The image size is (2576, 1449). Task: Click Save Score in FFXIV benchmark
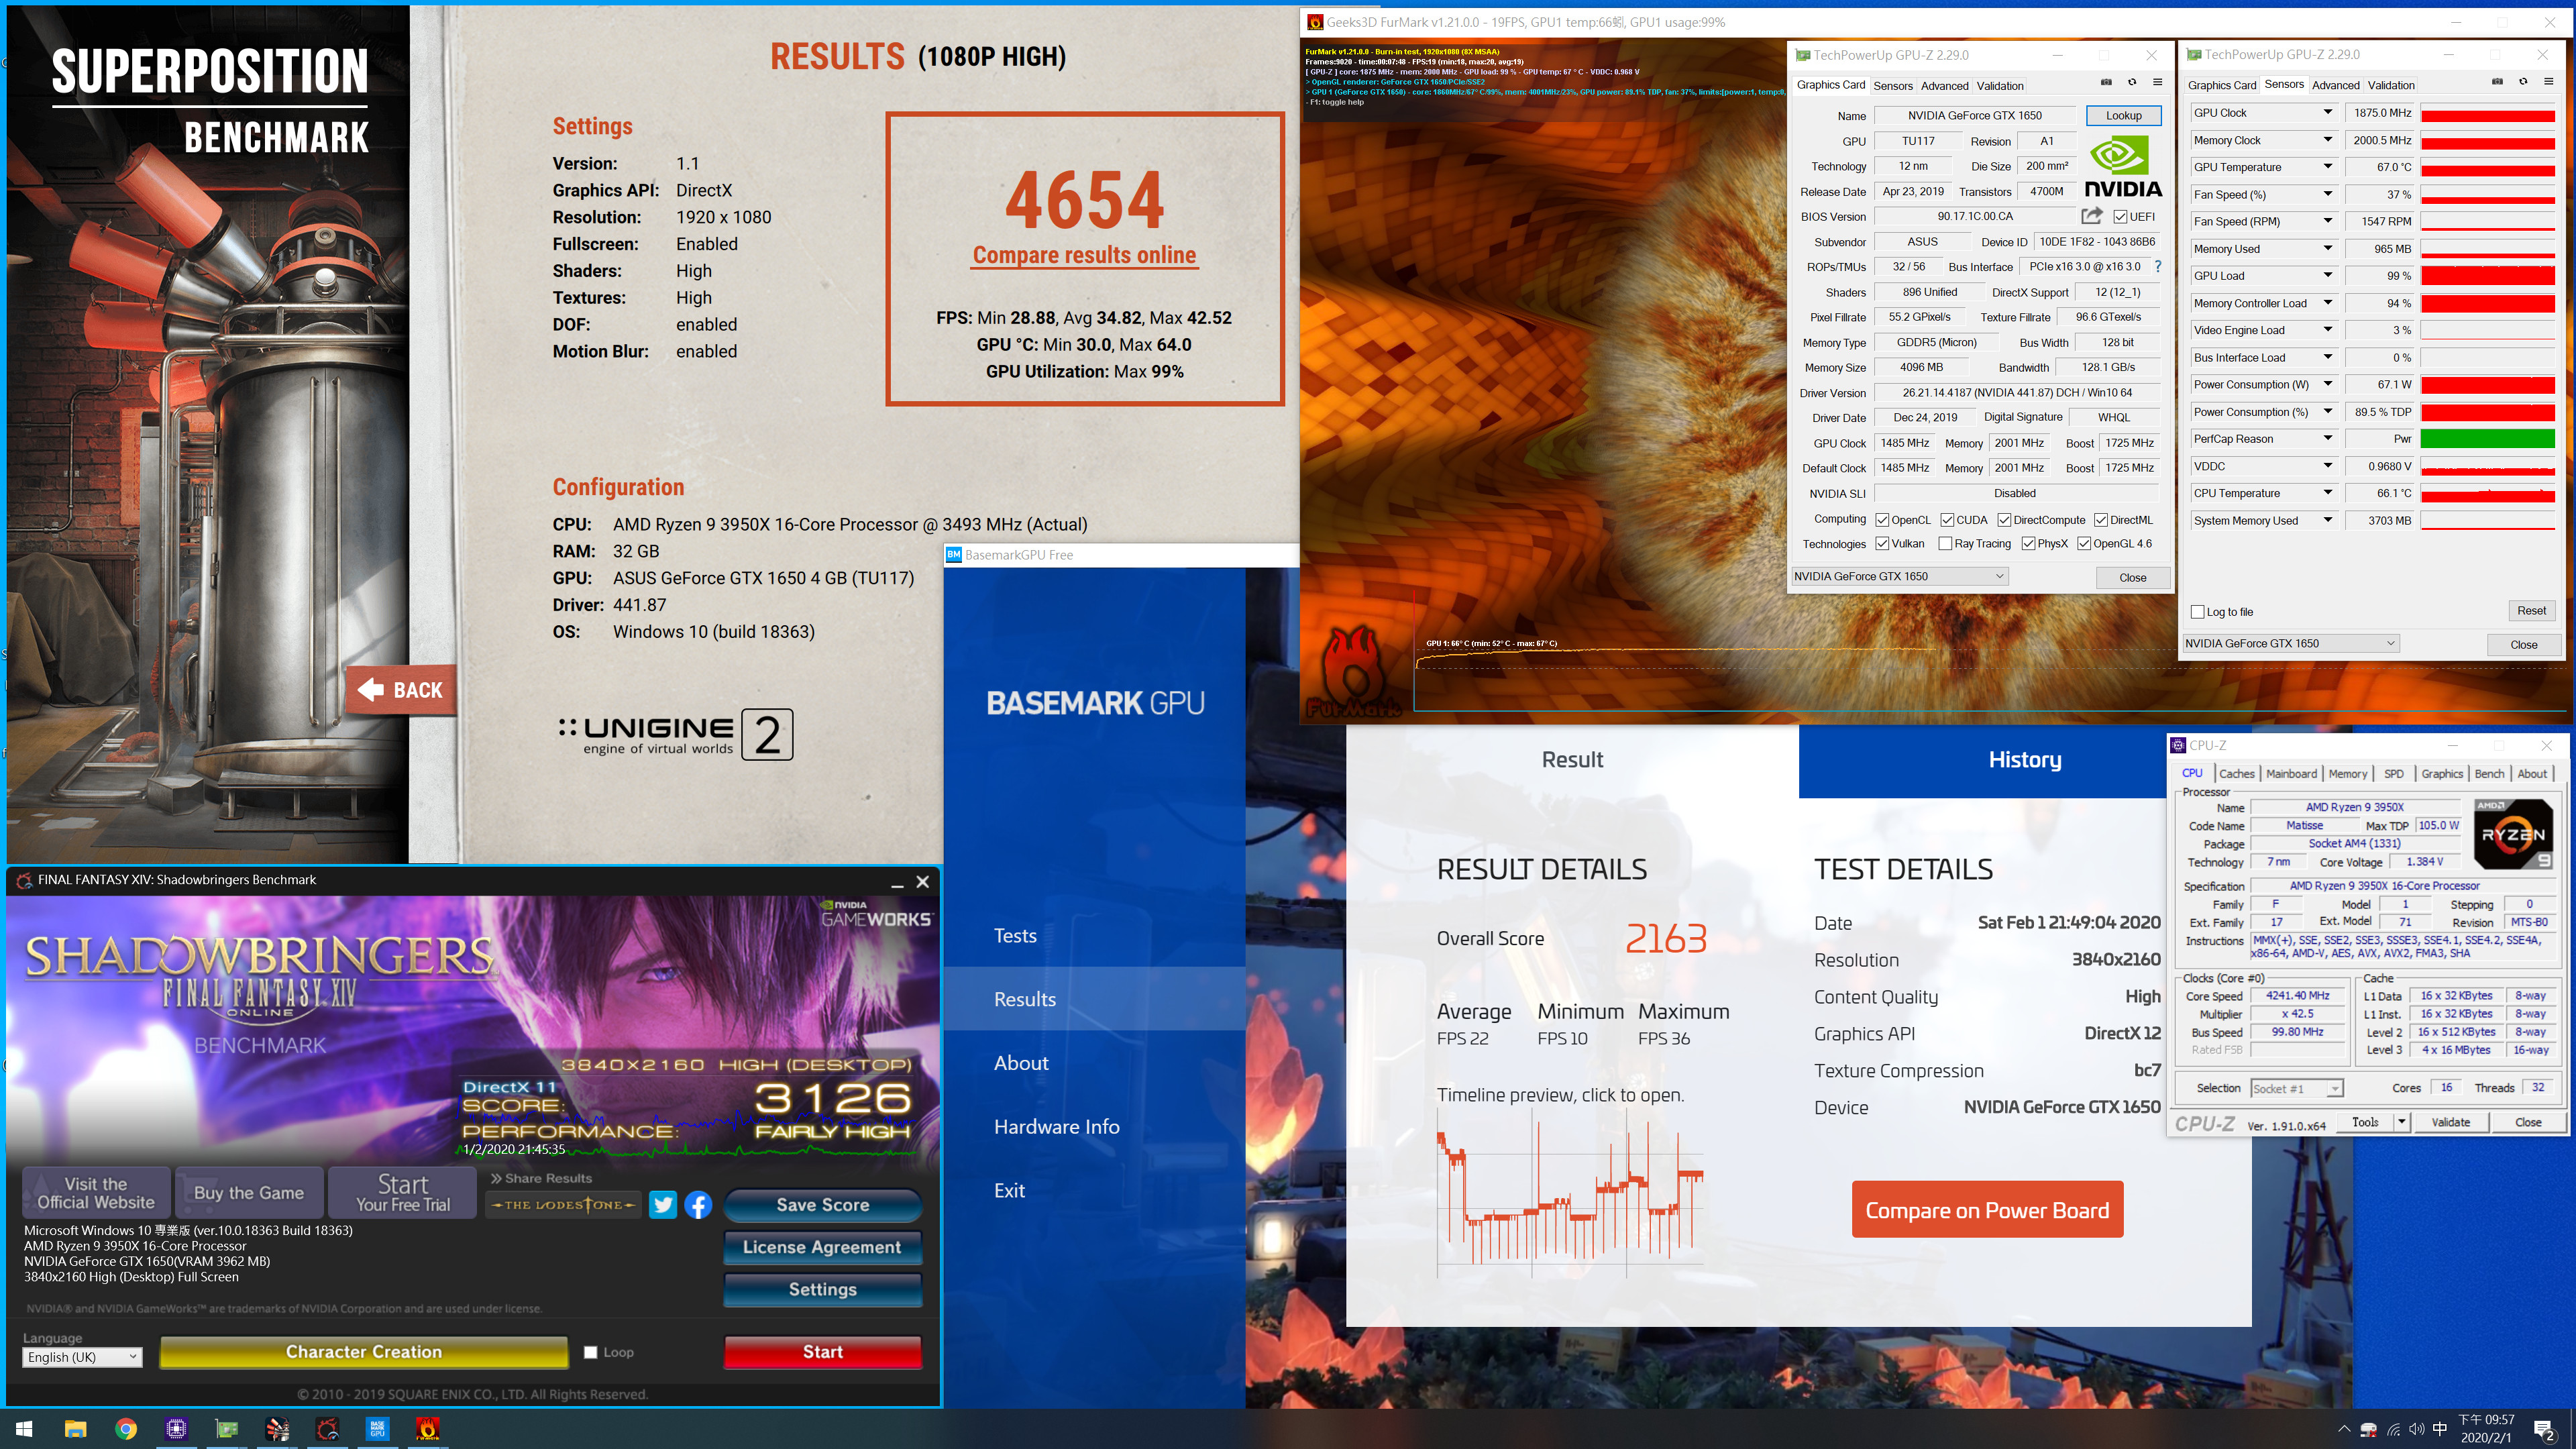(x=822, y=1205)
